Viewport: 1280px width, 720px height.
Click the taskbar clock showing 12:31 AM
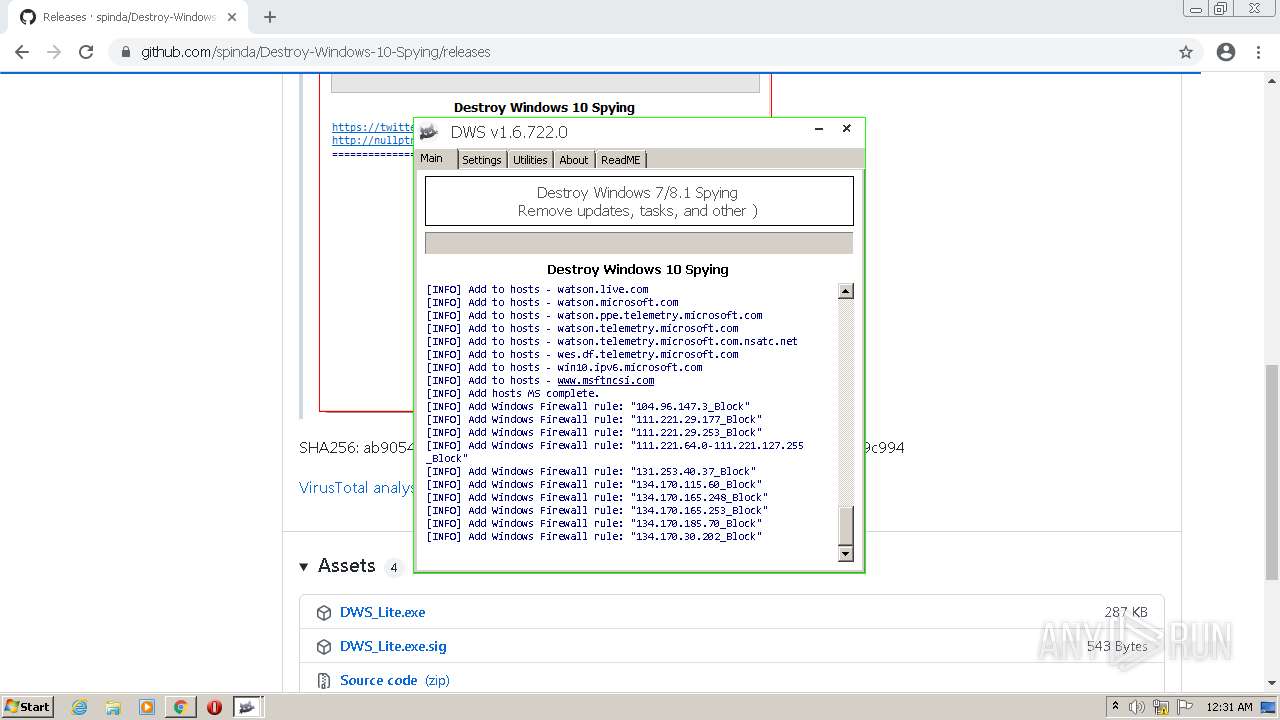(1229, 707)
